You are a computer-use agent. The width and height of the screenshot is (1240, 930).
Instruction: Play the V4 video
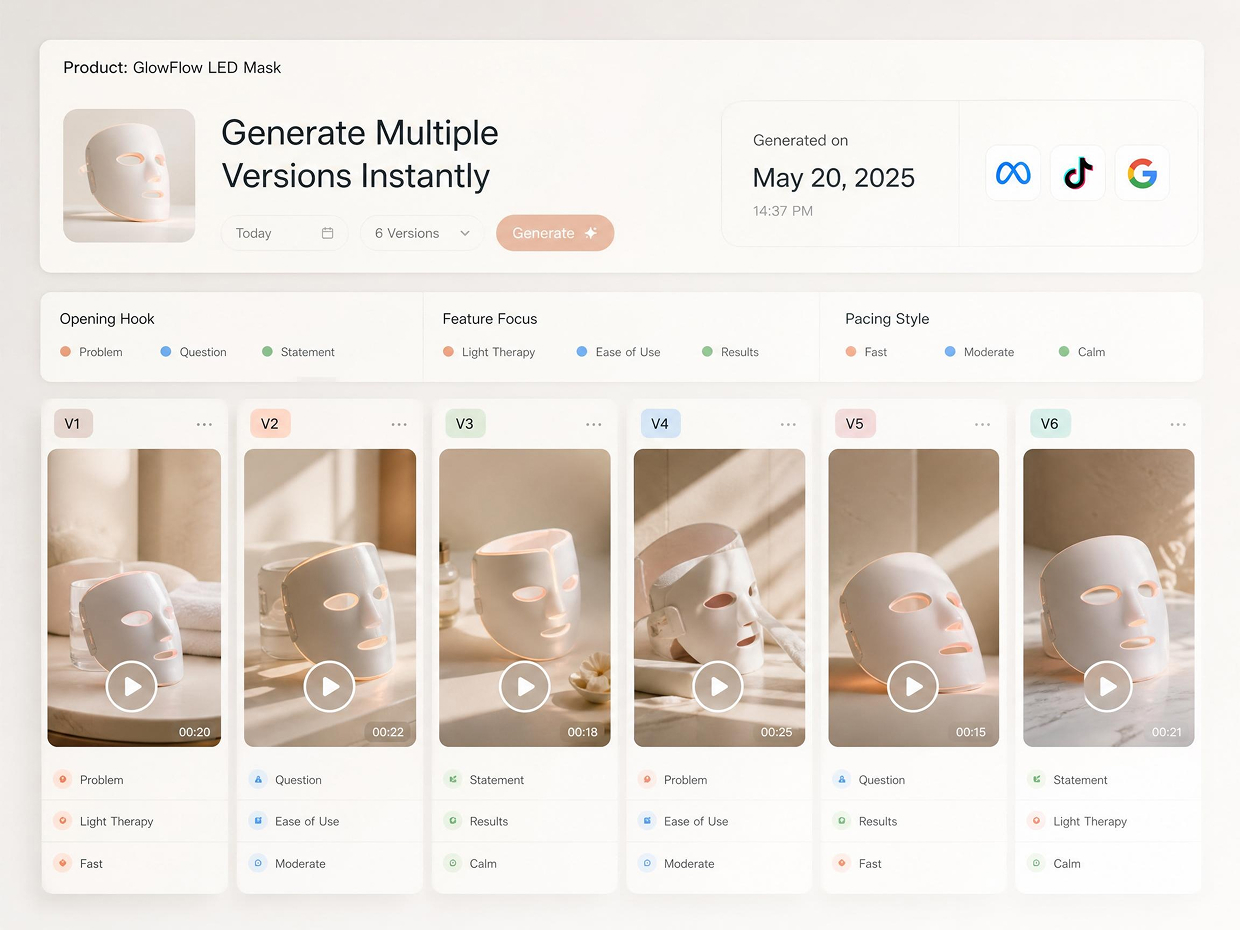click(718, 686)
